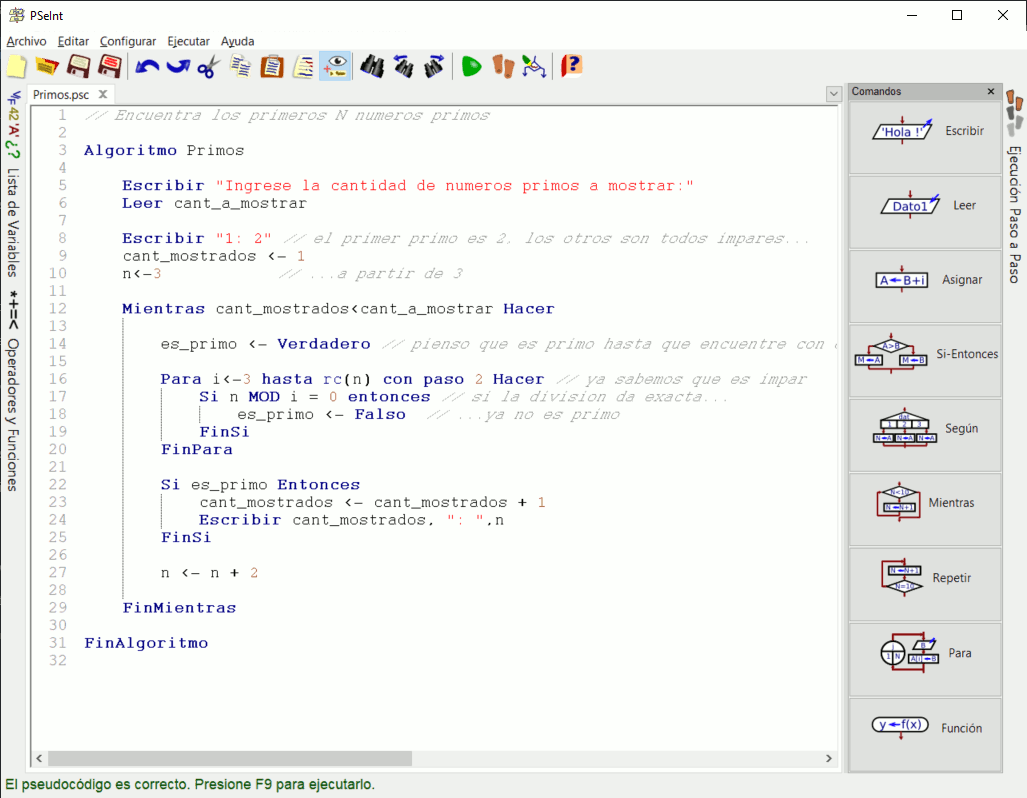The width and height of the screenshot is (1027, 798).
Task: Find previous with the binoculars left-arrow icon
Action: pos(403,66)
